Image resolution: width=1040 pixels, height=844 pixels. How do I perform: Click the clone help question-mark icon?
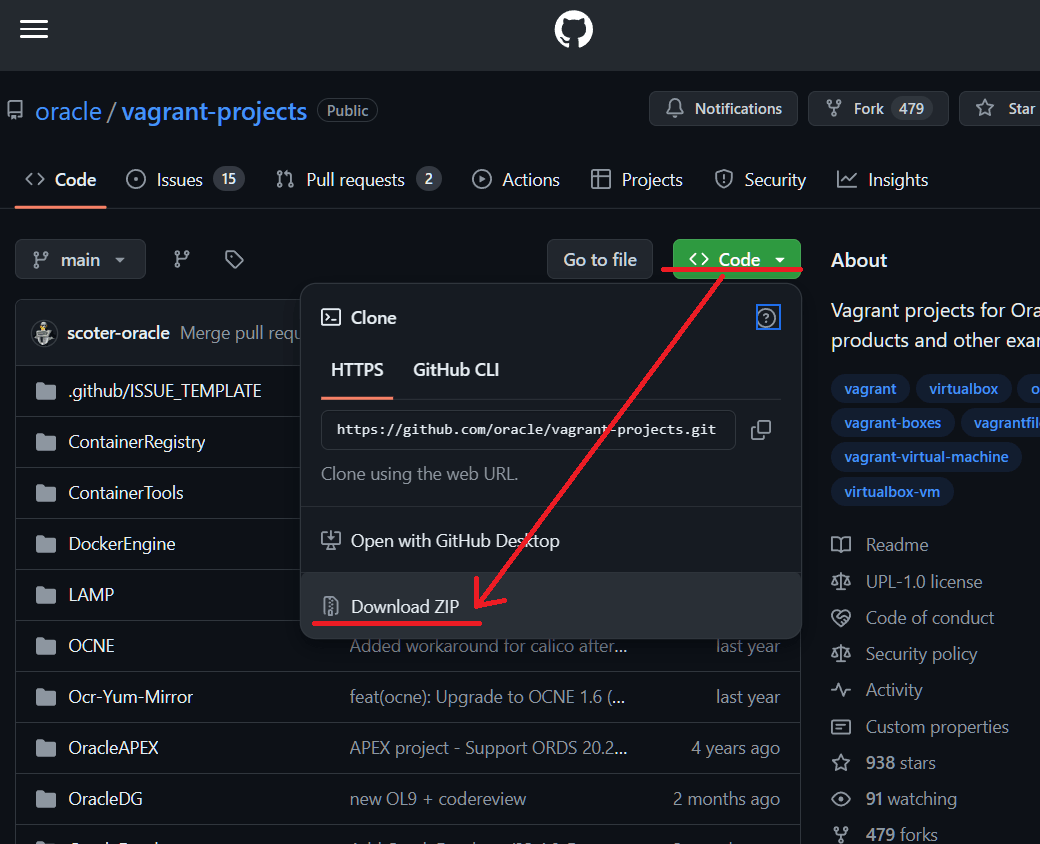pos(767,318)
